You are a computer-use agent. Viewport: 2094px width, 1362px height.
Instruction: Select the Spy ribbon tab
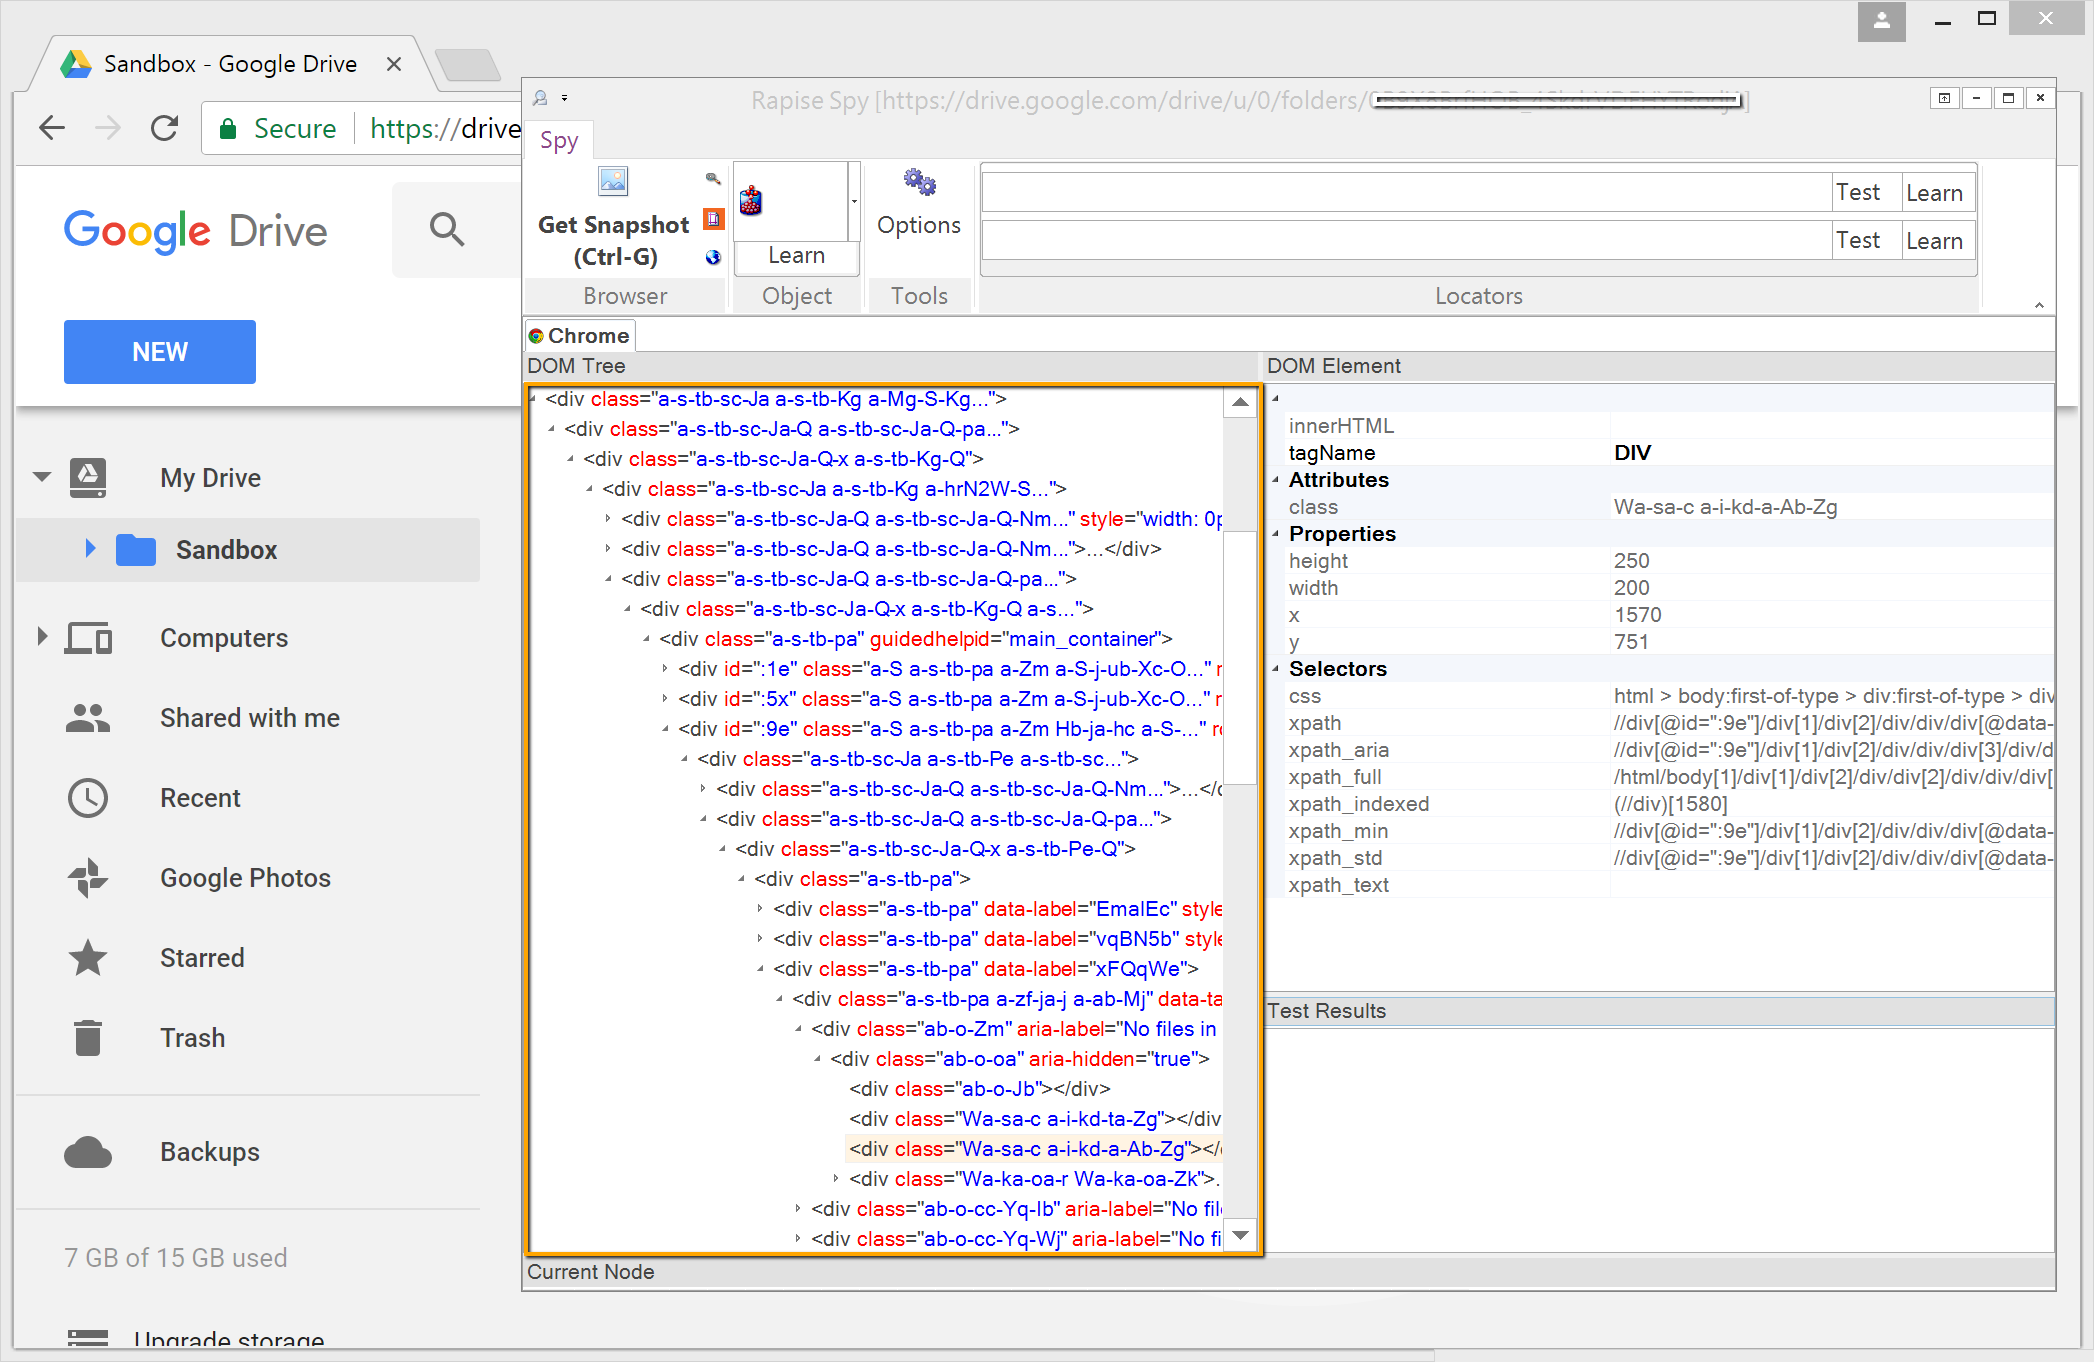tap(559, 141)
